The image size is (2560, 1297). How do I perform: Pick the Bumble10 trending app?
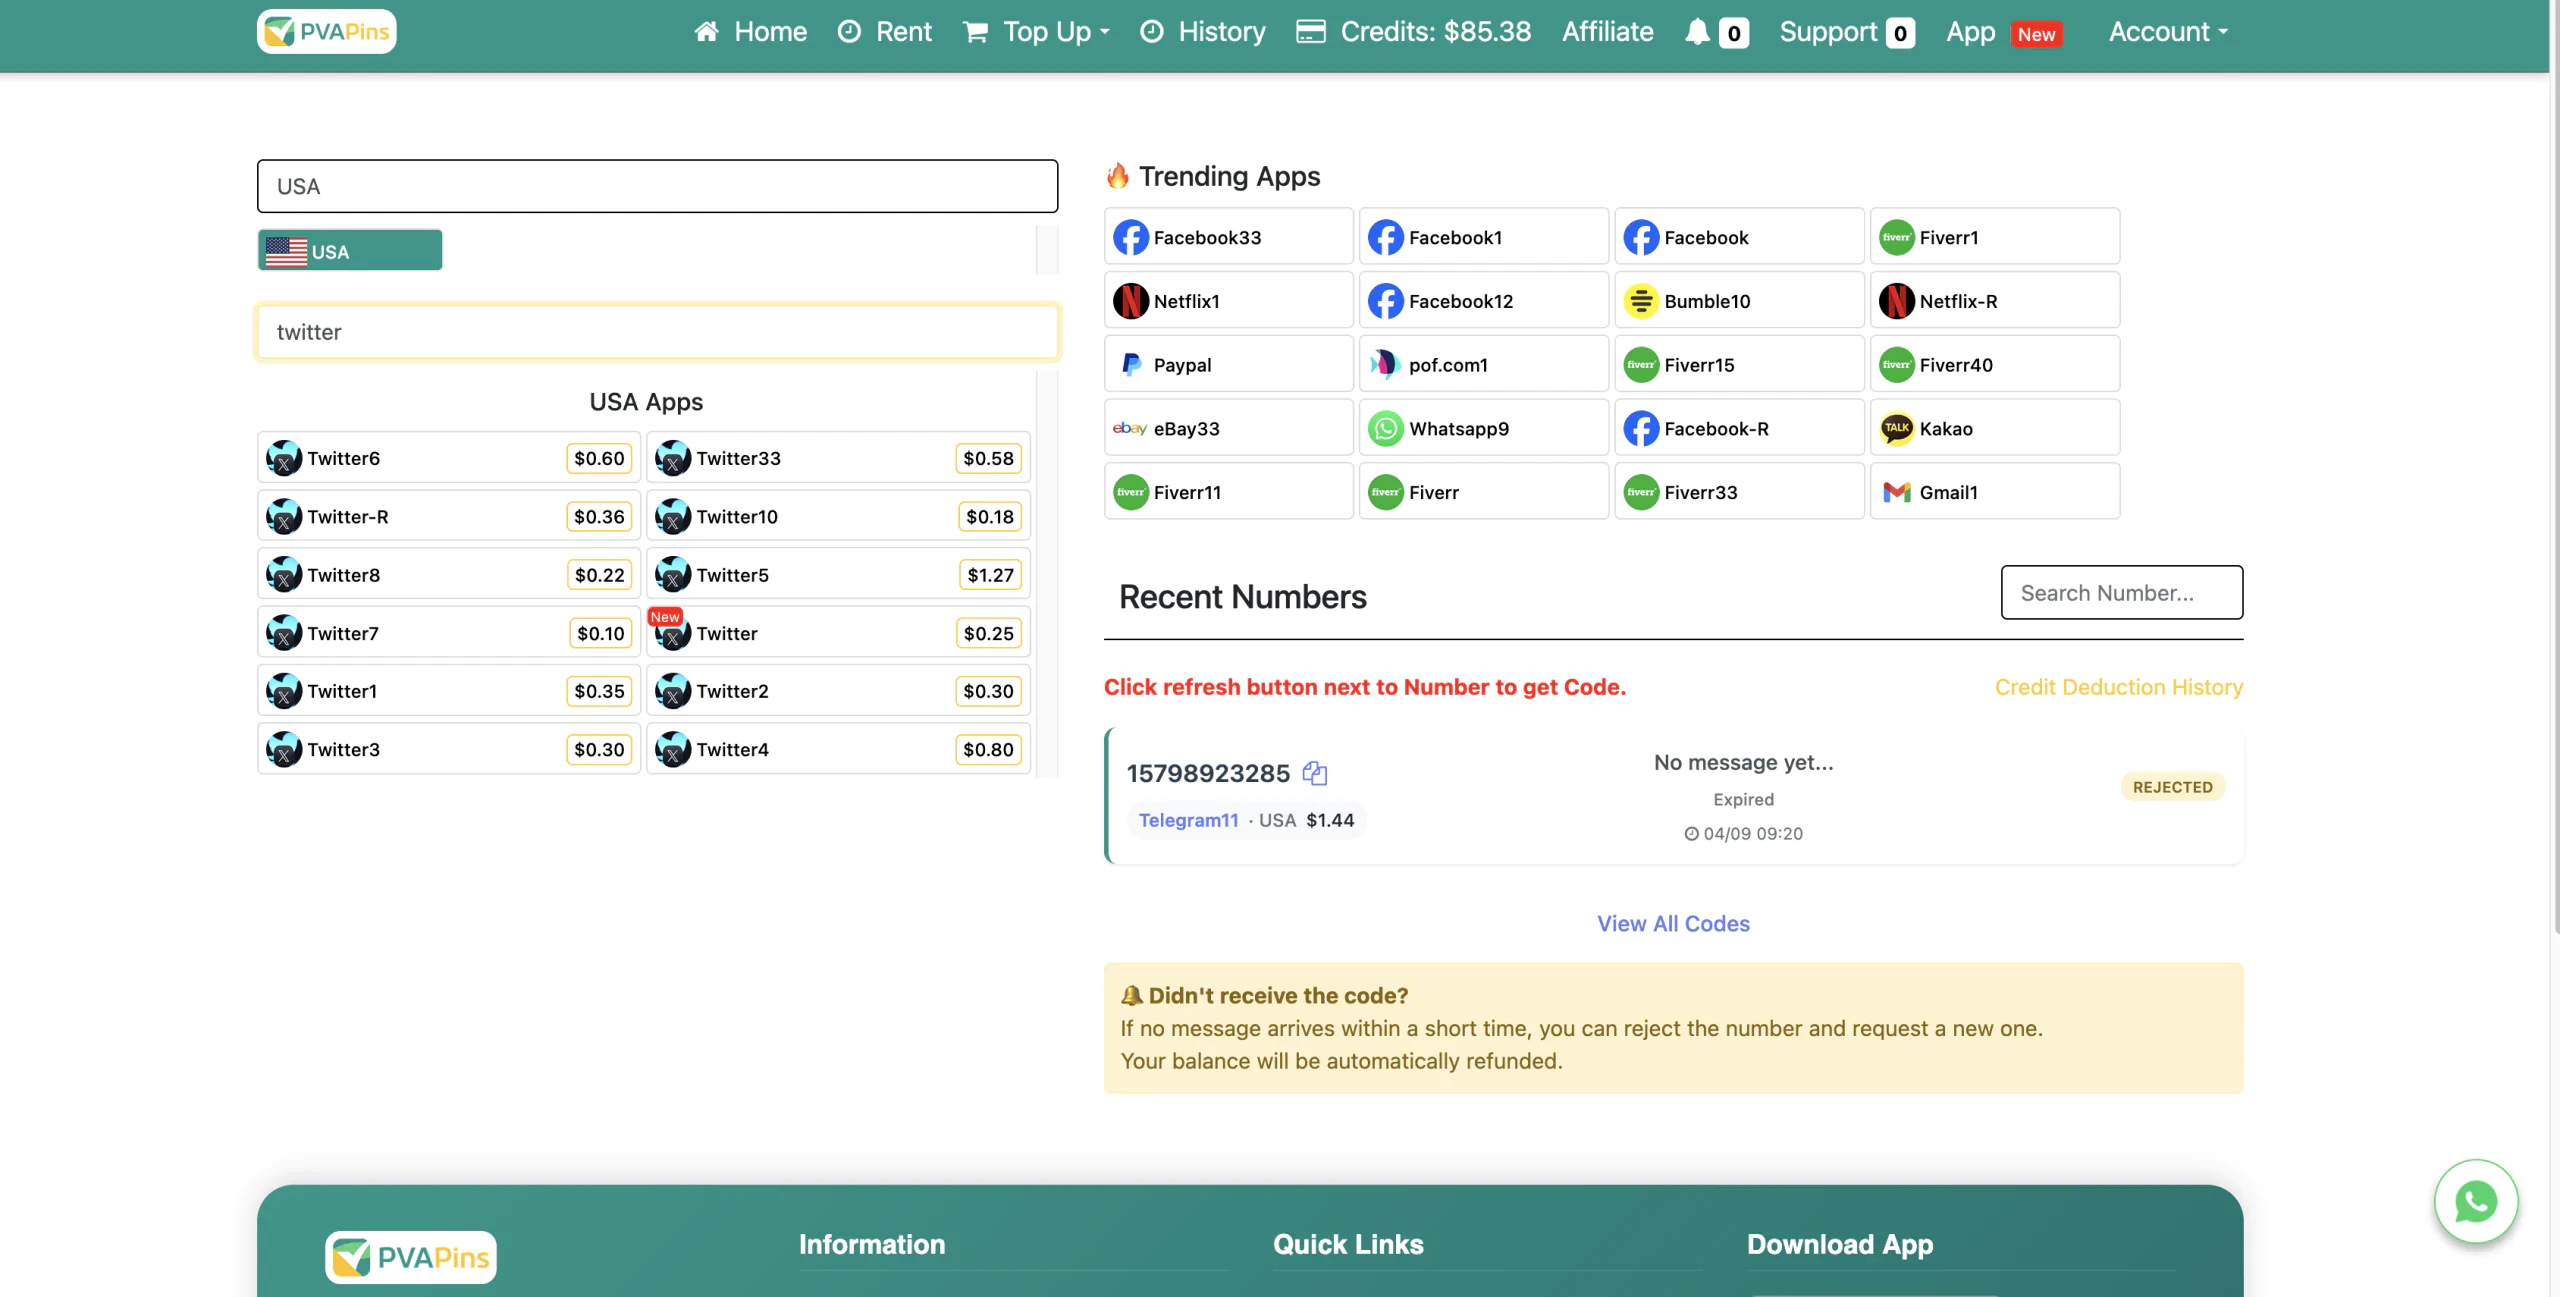1739,301
